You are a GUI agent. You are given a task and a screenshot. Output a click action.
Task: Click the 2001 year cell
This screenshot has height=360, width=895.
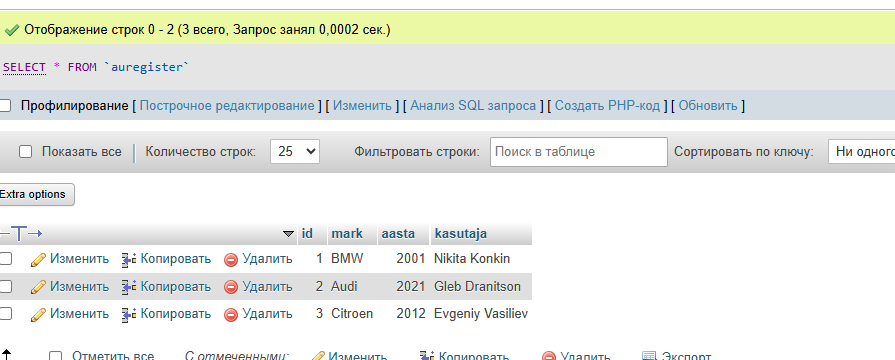(x=411, y=259)
